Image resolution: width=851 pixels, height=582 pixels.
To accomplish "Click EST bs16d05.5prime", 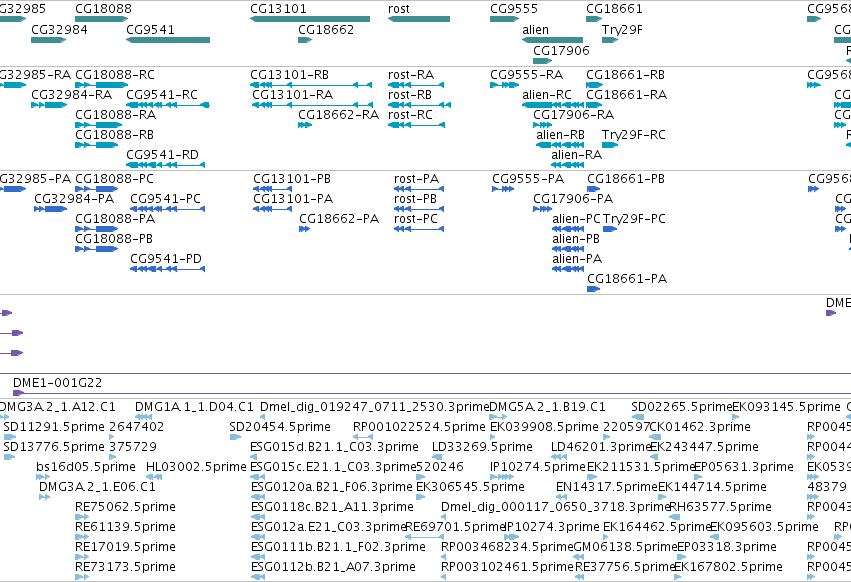I will pos(86,467).
